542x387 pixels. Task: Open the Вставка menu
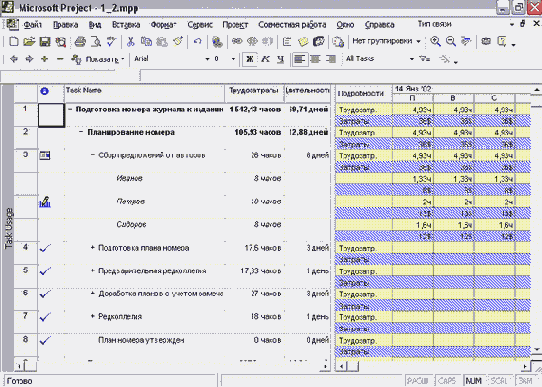point(126,25)
